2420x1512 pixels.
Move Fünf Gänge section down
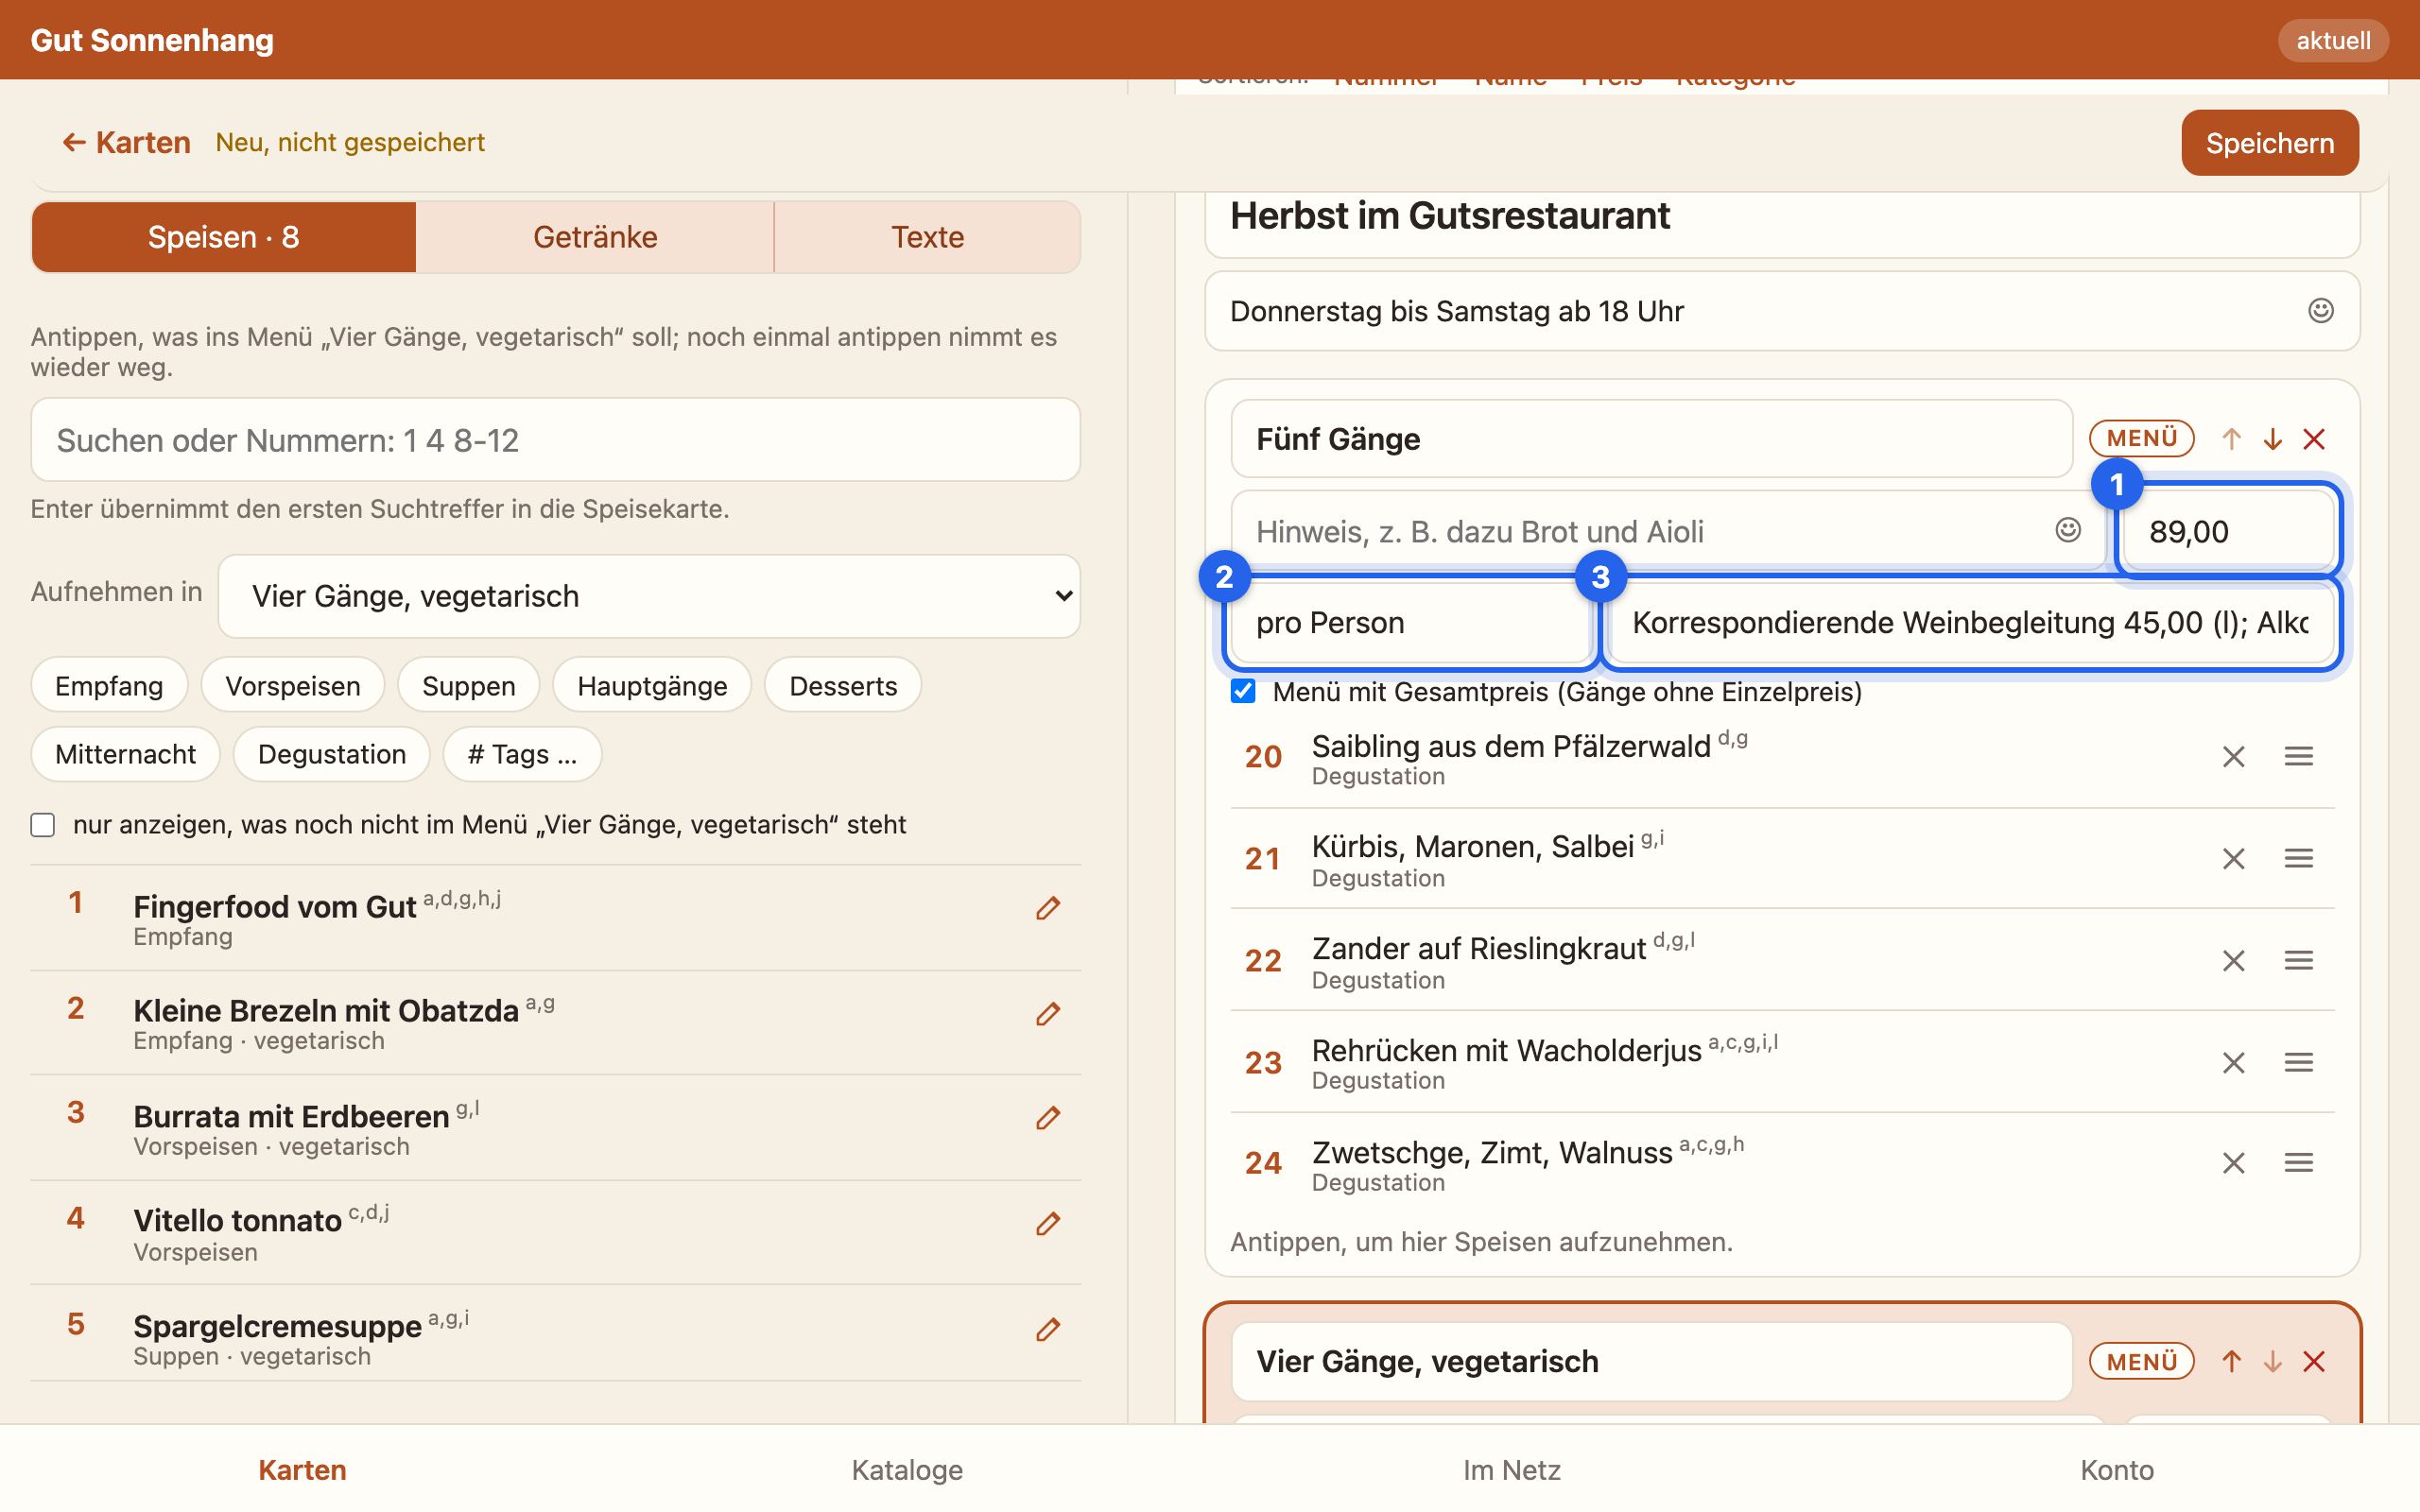coord(2272,439)
